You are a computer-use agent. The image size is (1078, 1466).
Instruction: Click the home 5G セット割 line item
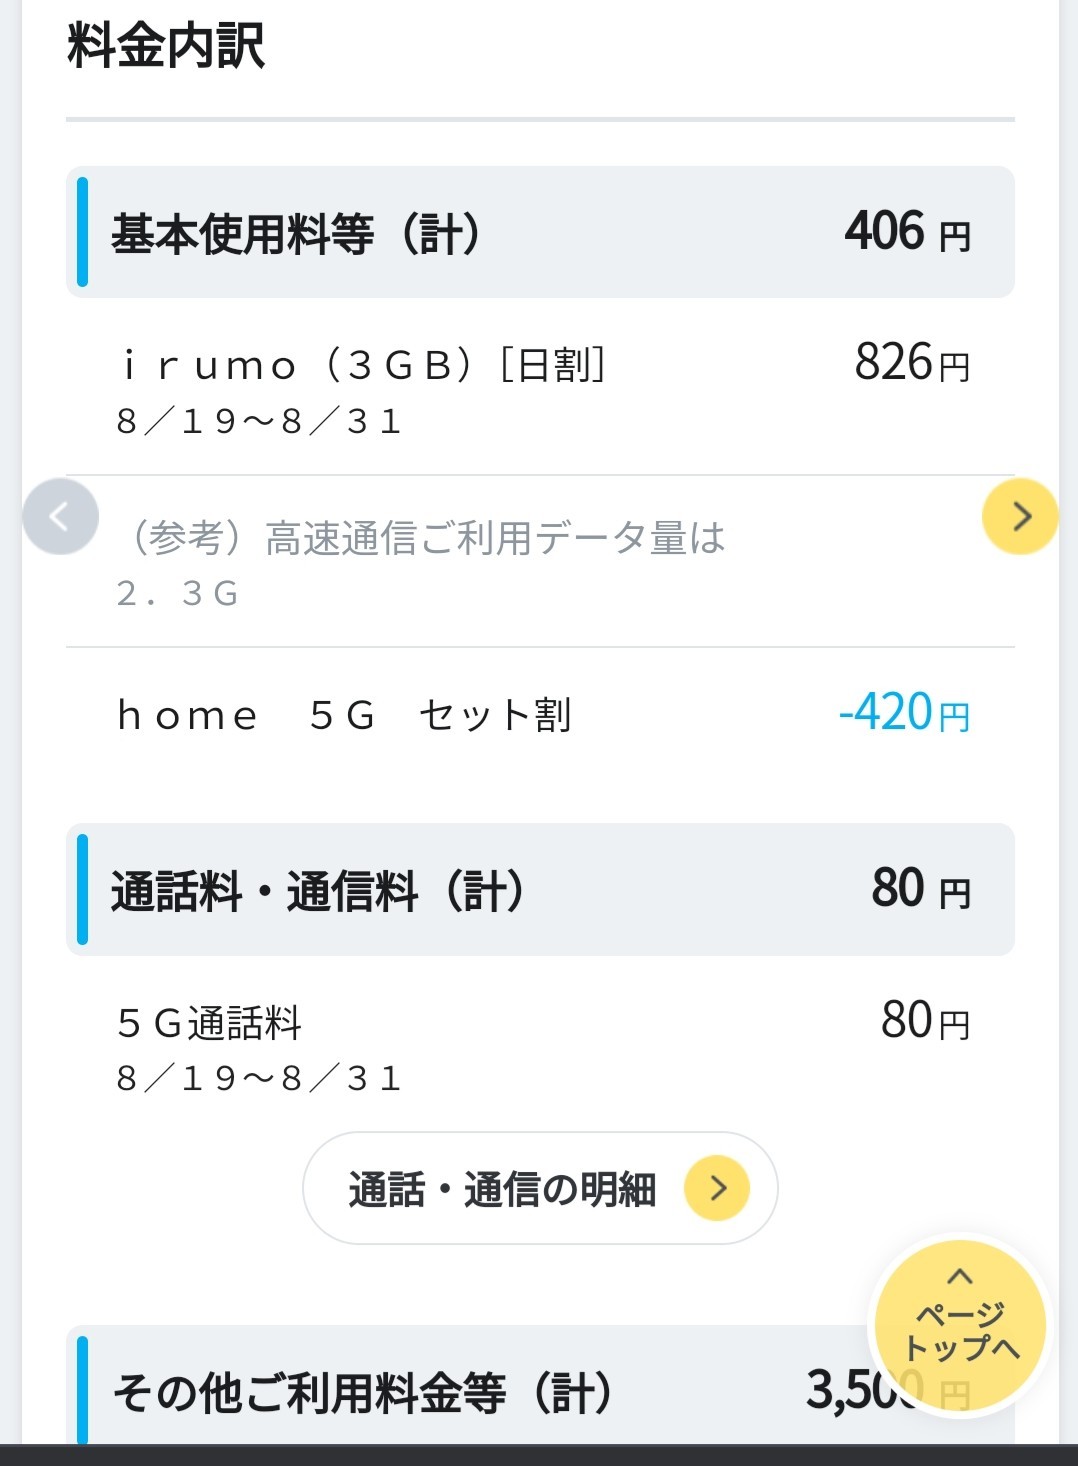point(344,716)
